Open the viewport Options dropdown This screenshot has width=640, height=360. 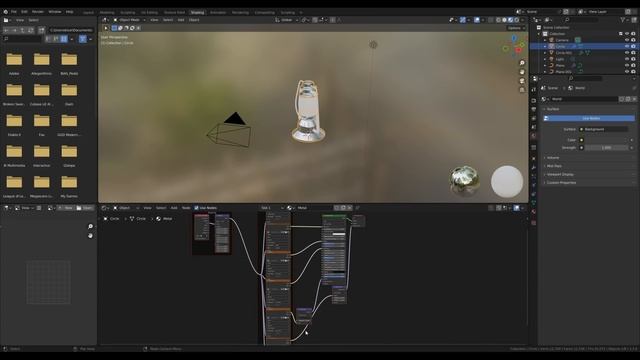[516, 28]
